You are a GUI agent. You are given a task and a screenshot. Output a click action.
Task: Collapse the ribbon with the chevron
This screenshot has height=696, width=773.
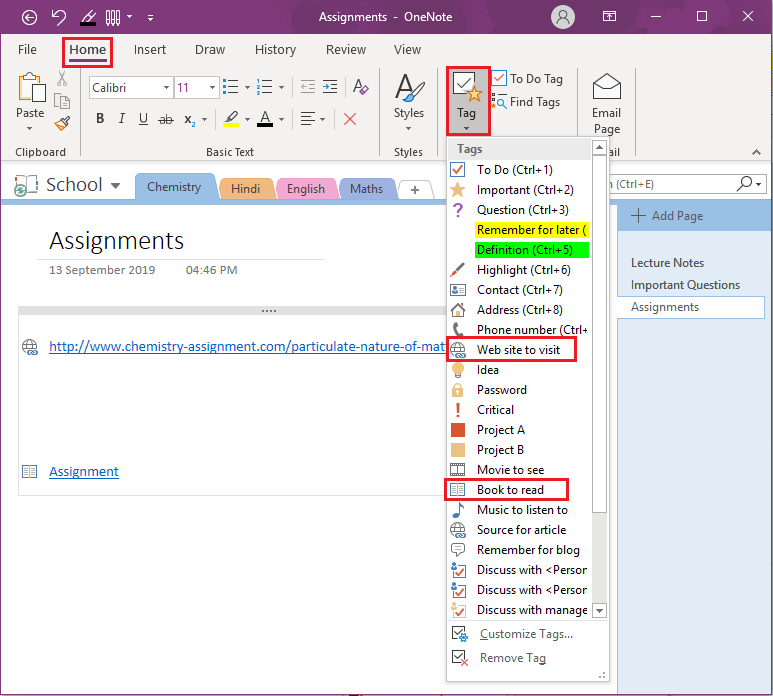pos(756,152)
